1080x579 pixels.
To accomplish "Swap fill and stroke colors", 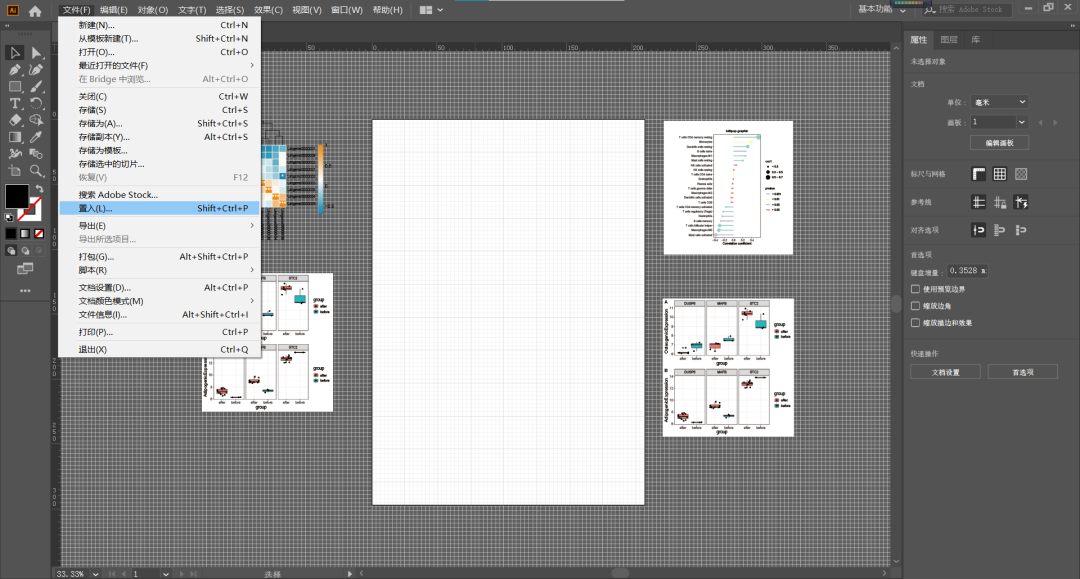I will [x=39, y=189].
